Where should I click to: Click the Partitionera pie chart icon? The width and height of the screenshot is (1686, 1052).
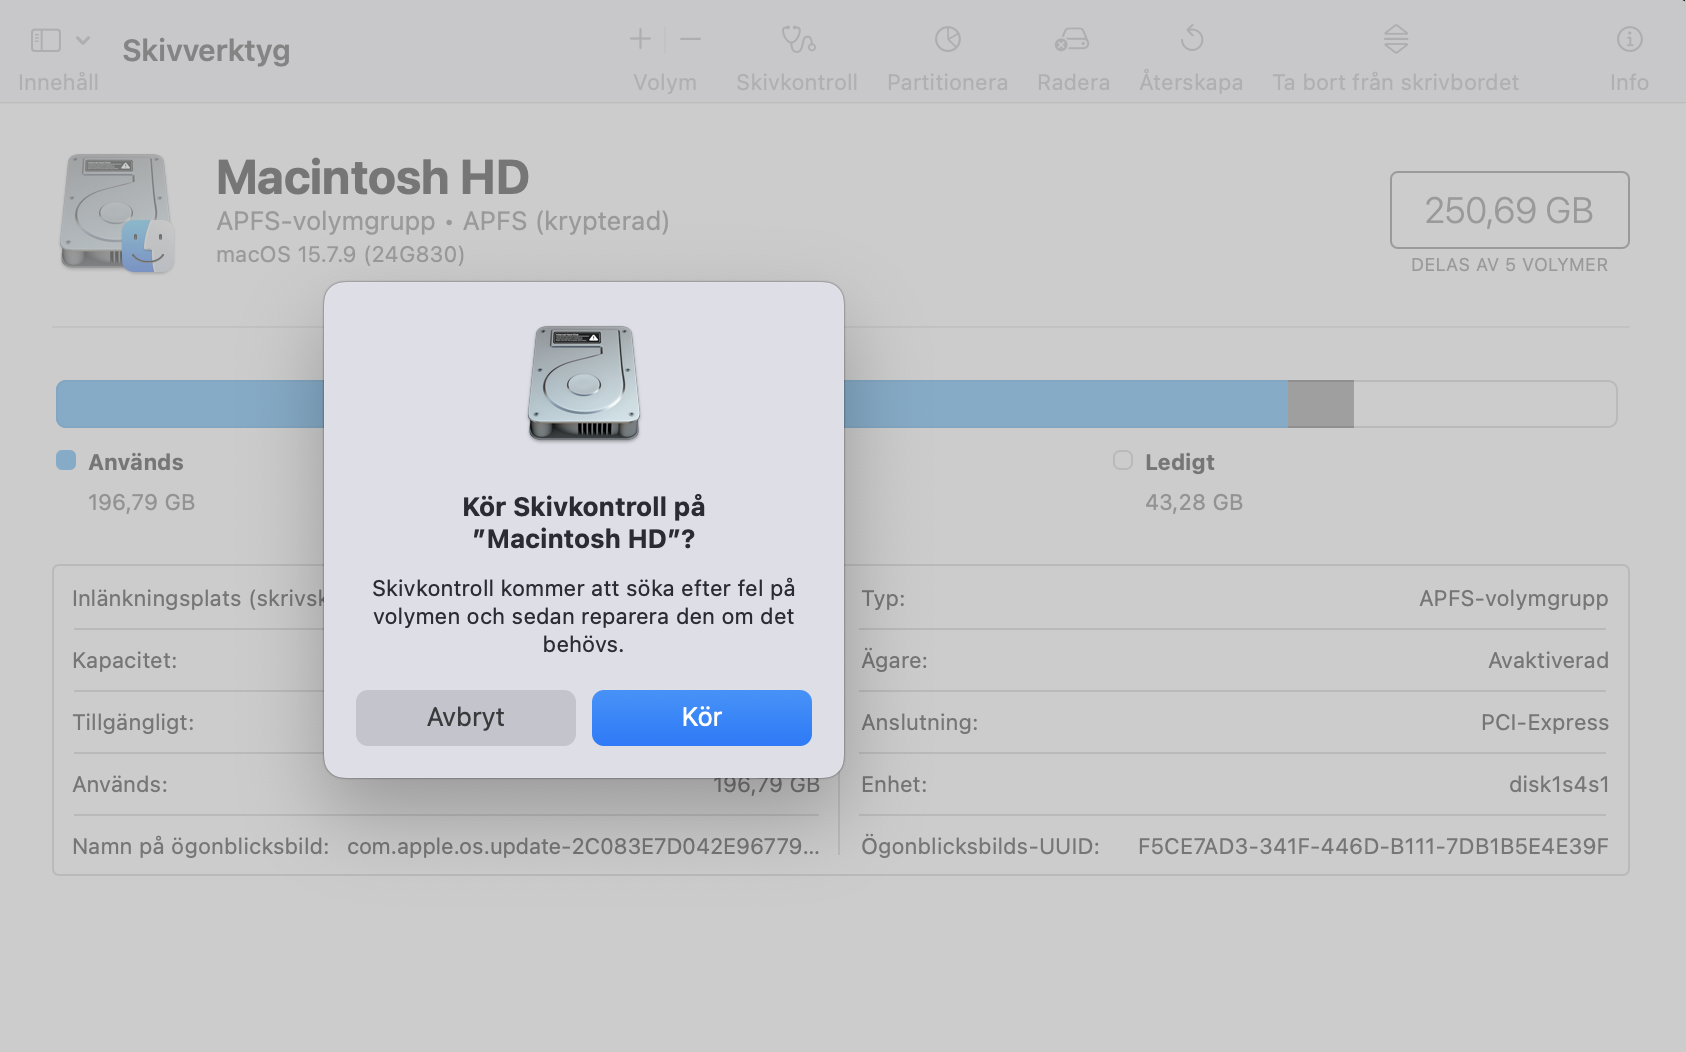[x=947, y=39]
